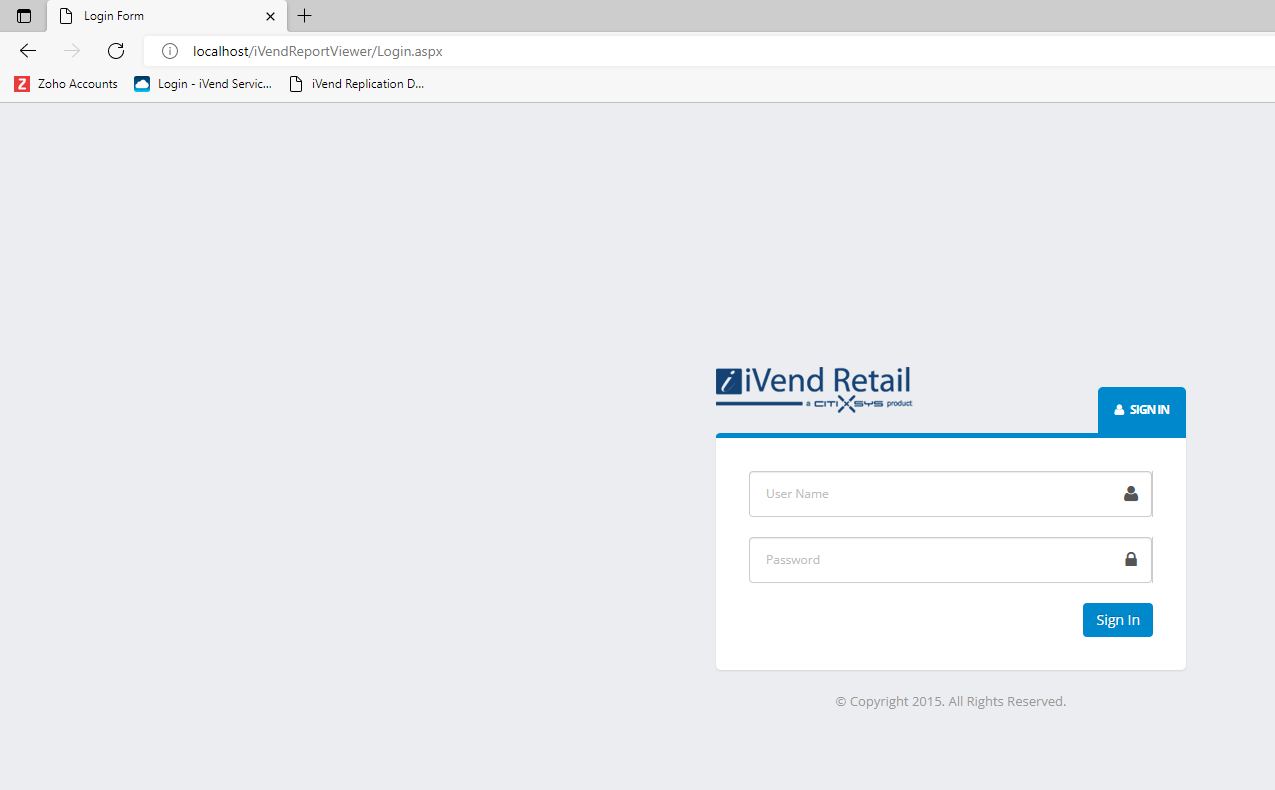Click the Zoho Accounts red favicon
This screenshot has width=1275, height=790.
pyautogui.click(x=22, y=84)
